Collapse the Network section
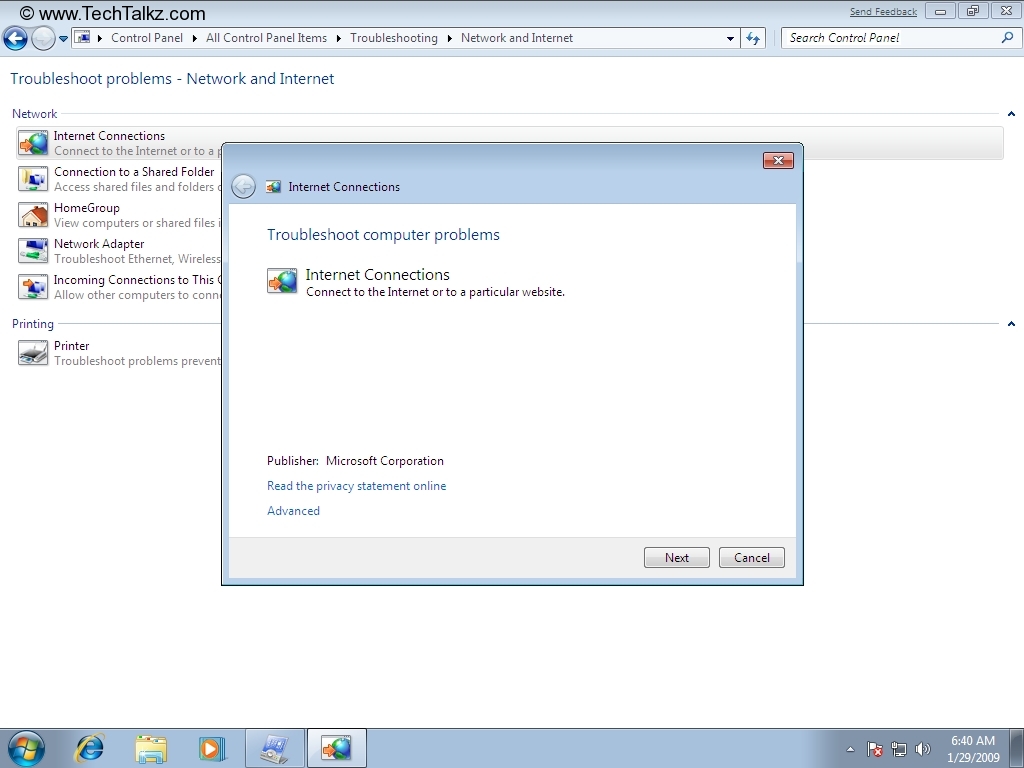Viewport: 1024px width, 768px height. pyautogui.click(x=1011, y=114)
